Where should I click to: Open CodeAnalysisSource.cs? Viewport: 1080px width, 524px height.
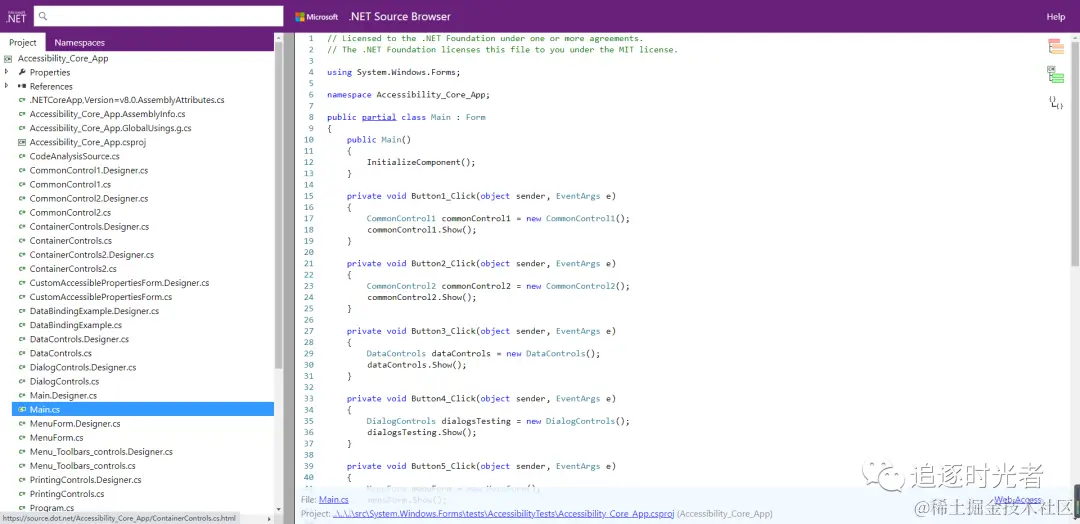coord(74,156)
